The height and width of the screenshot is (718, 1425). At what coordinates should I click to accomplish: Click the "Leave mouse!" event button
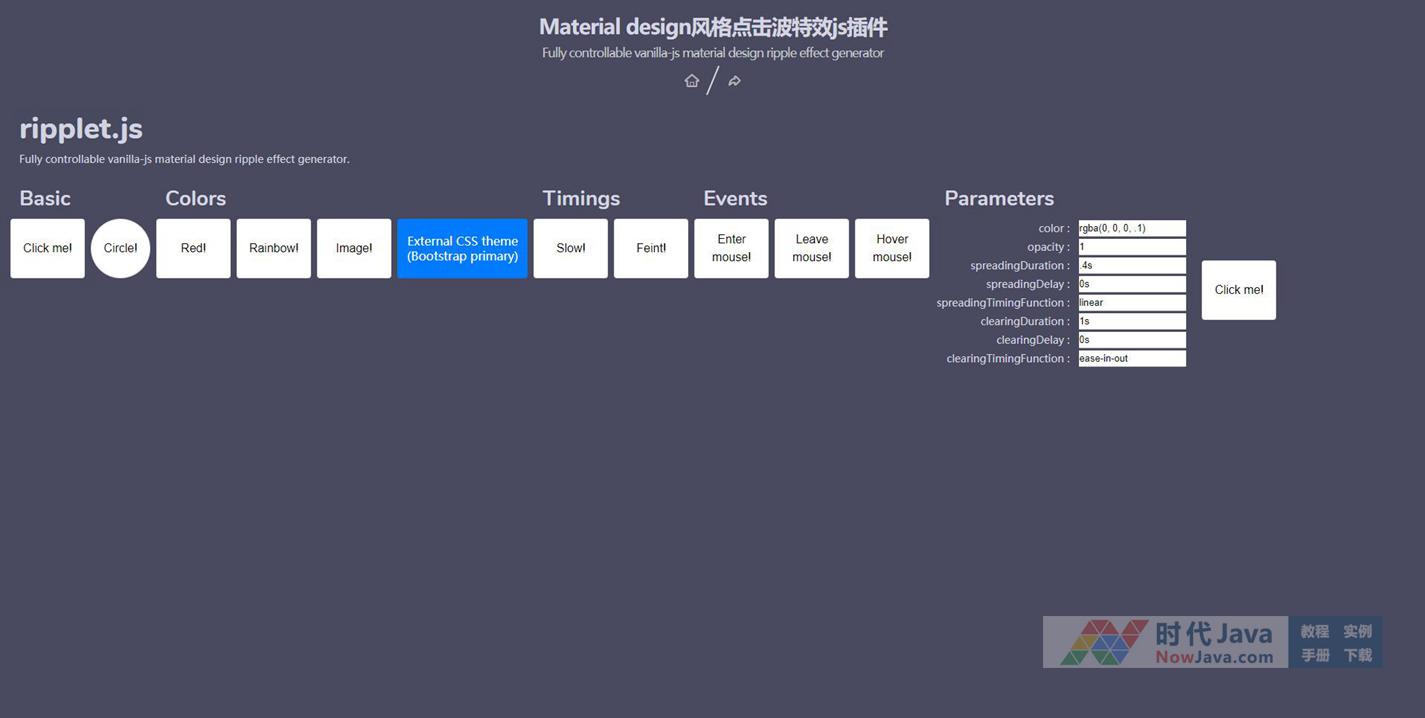[x=811, y=248]
